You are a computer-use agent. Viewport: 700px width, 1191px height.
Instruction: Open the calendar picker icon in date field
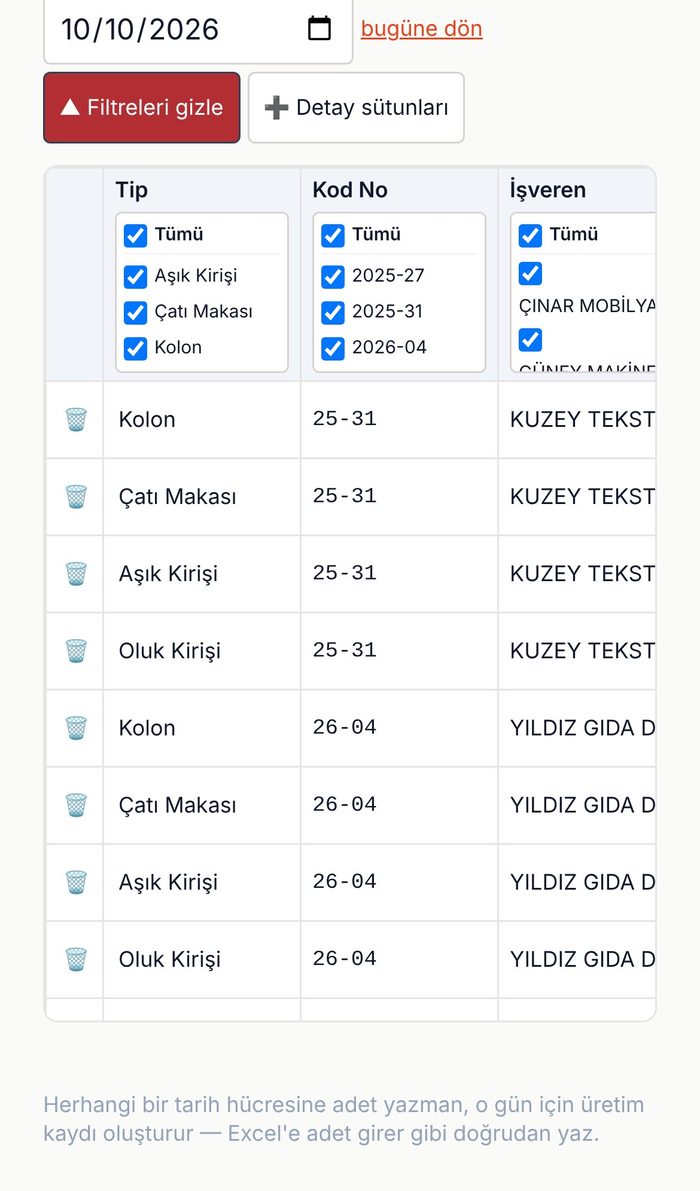pyautogui.click(x=320, y=29)
